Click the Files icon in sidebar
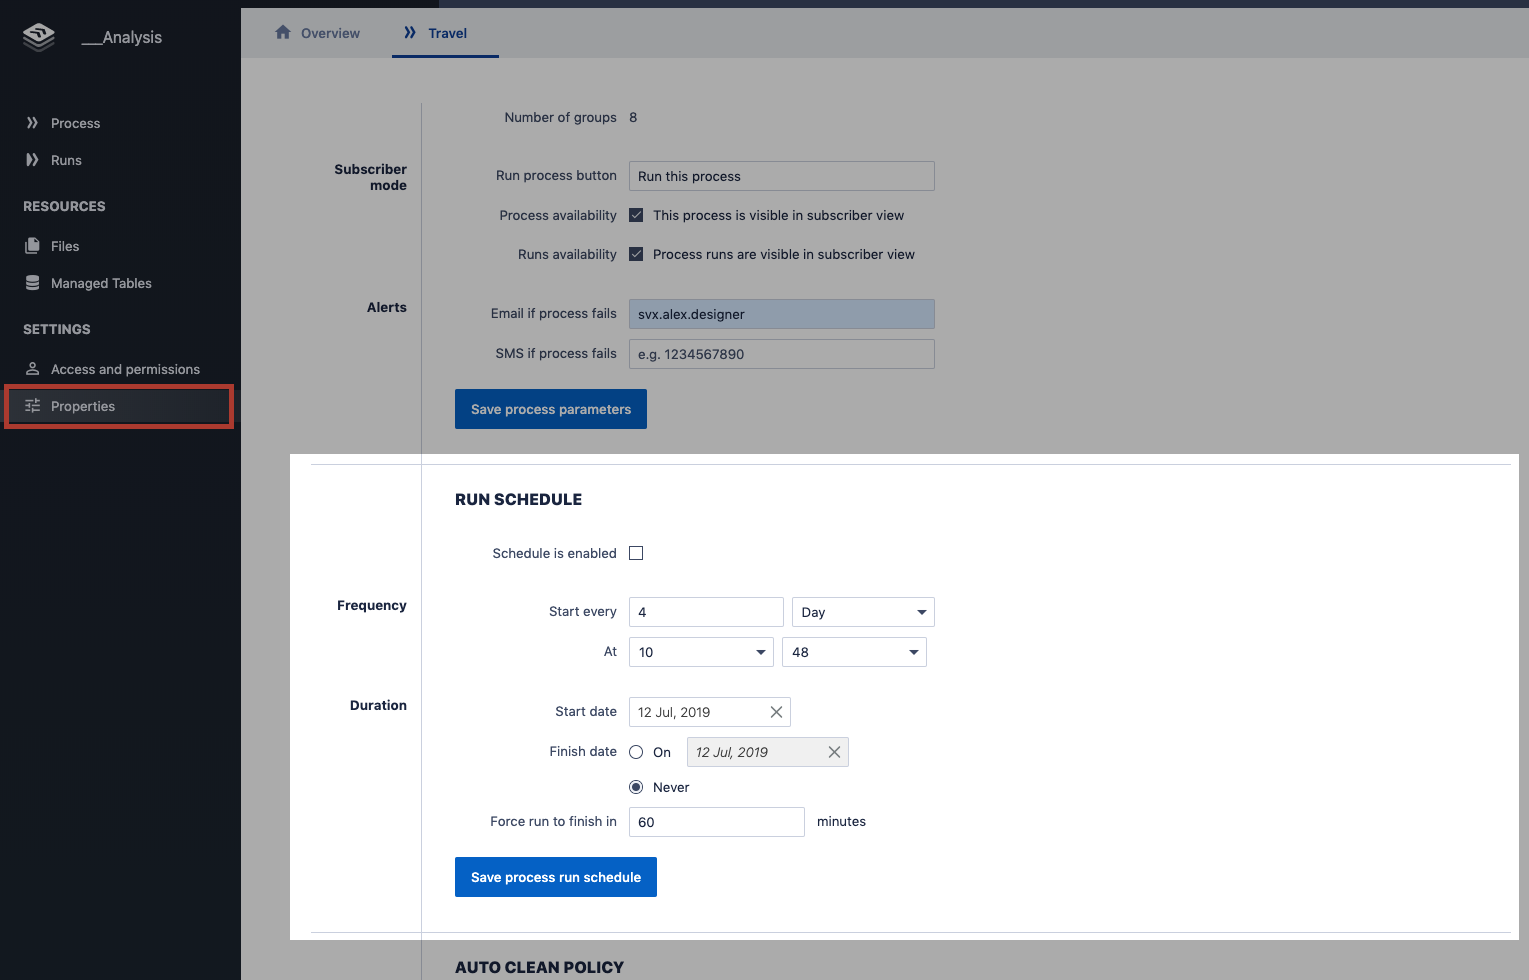Viewport: 1529px width, 980px height. point(32,246)
